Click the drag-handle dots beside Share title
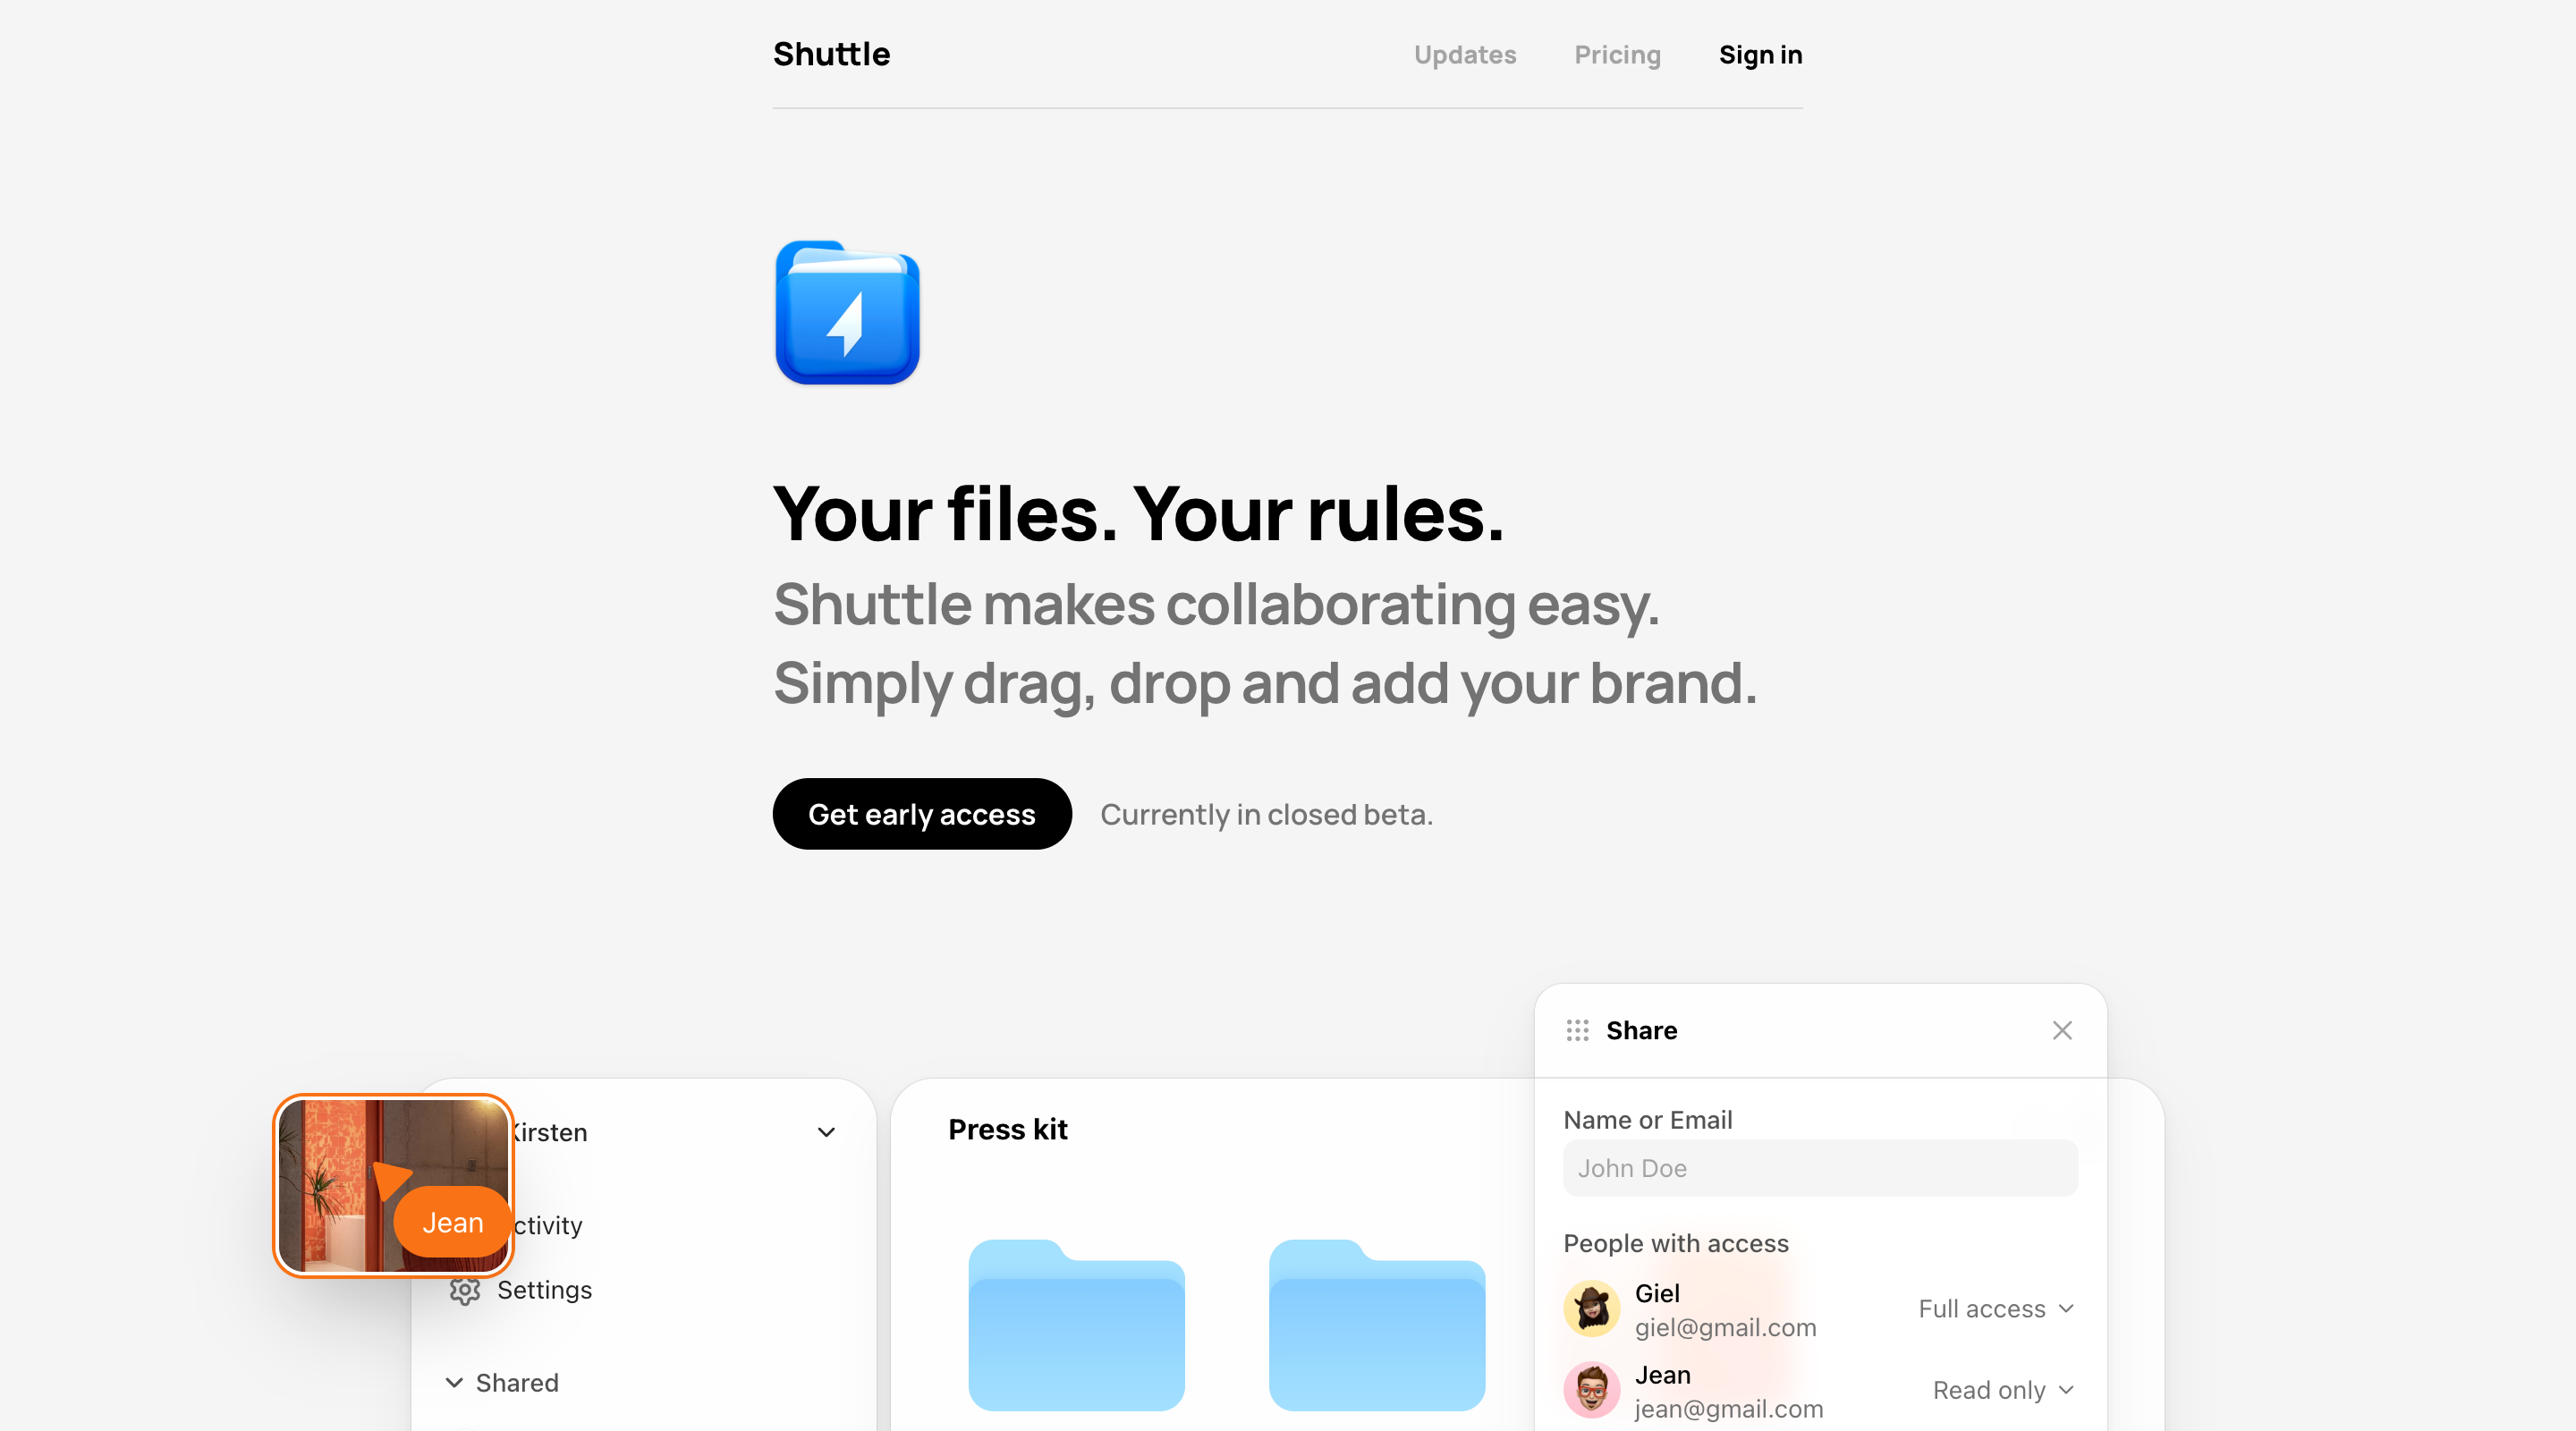The height and width of the screenshot is (1431, 2576). click(1577, 1030)
